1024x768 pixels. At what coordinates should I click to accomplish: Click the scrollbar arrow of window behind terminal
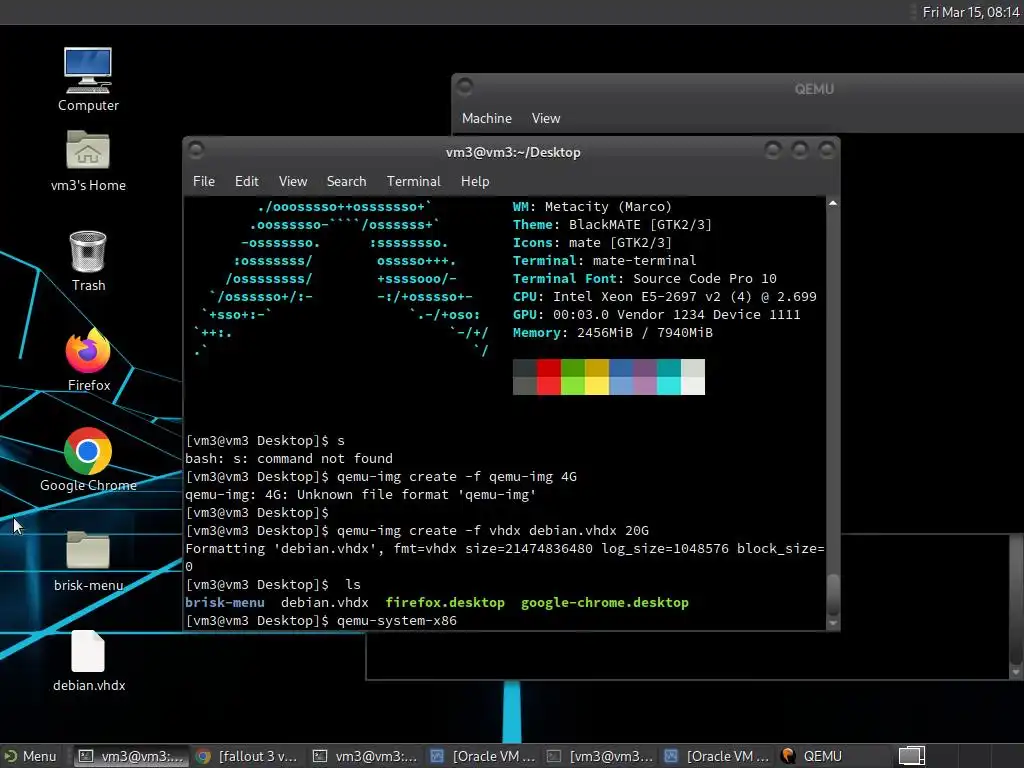click(1016, 672)
